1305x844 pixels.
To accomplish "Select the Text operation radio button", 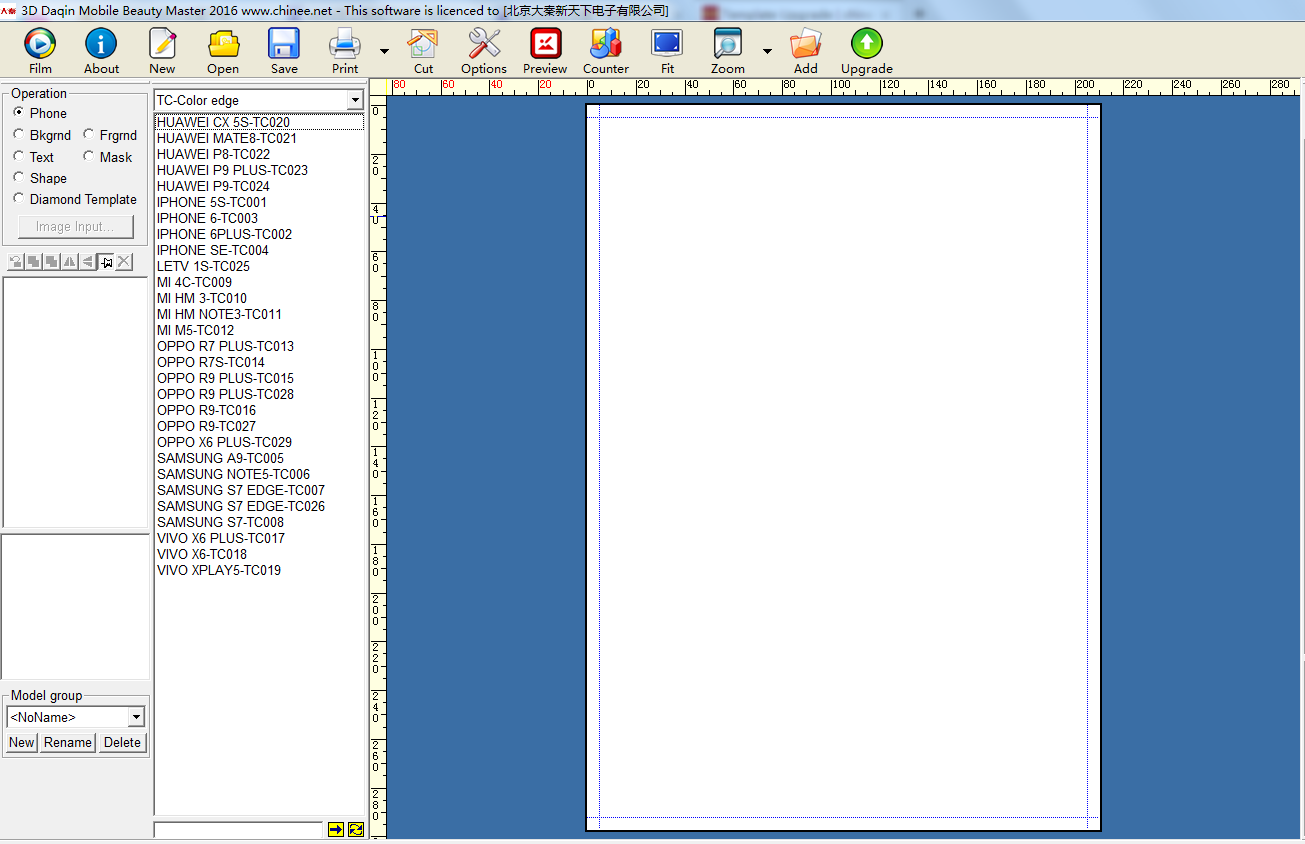I will [19, 156].
